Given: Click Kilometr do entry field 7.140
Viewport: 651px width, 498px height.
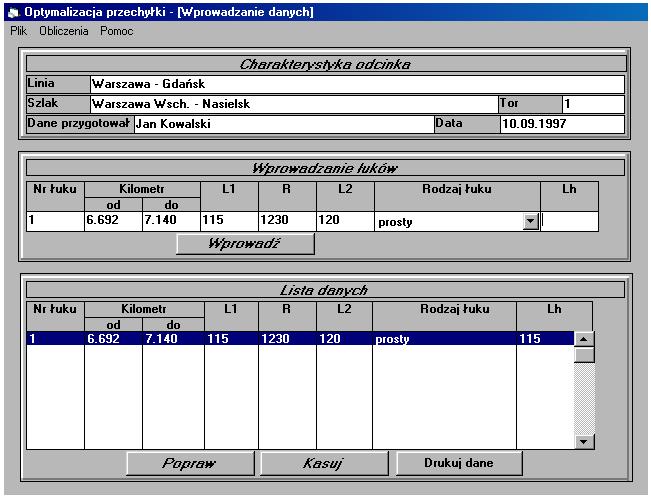Looking at the screenshot, I should pos(171,221).
